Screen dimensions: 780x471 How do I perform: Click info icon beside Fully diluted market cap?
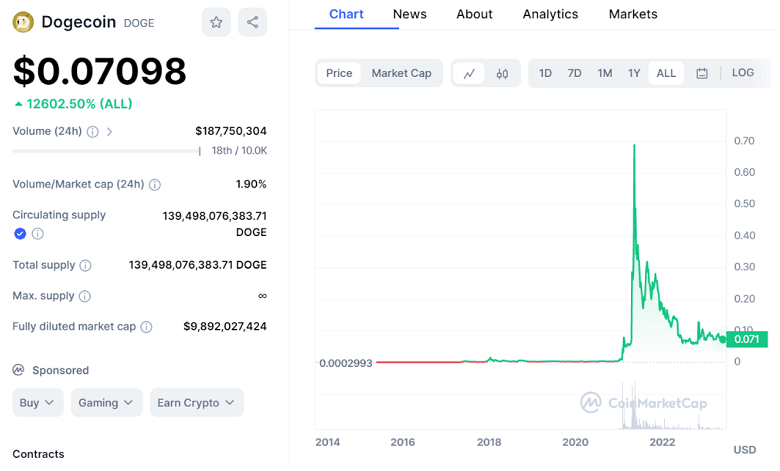point(147,327)
